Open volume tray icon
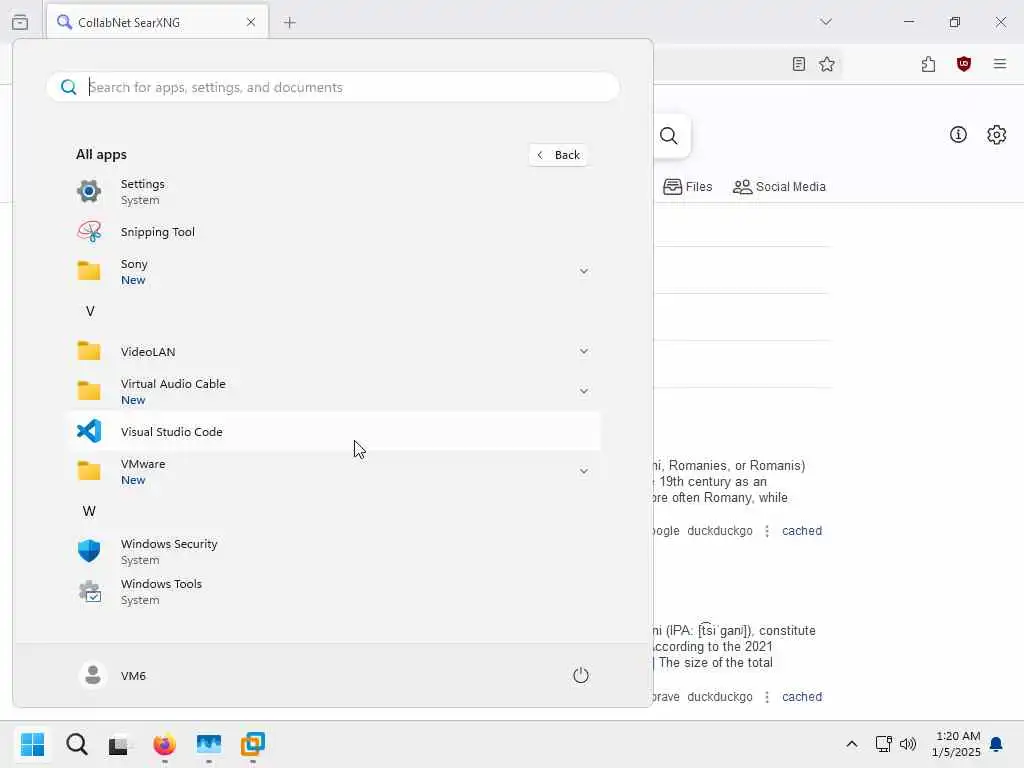This screenshot has width=1024, height=768. pyautogui.click(x=908, y=744)
